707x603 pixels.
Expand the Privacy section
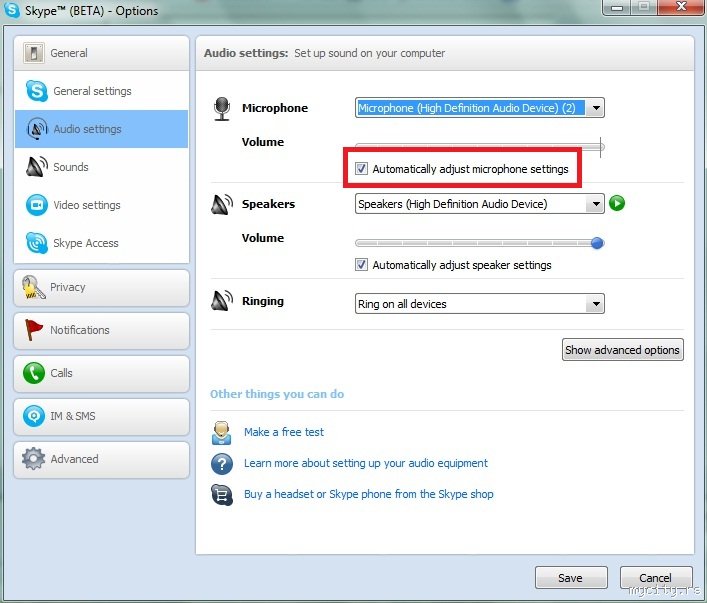101,288
